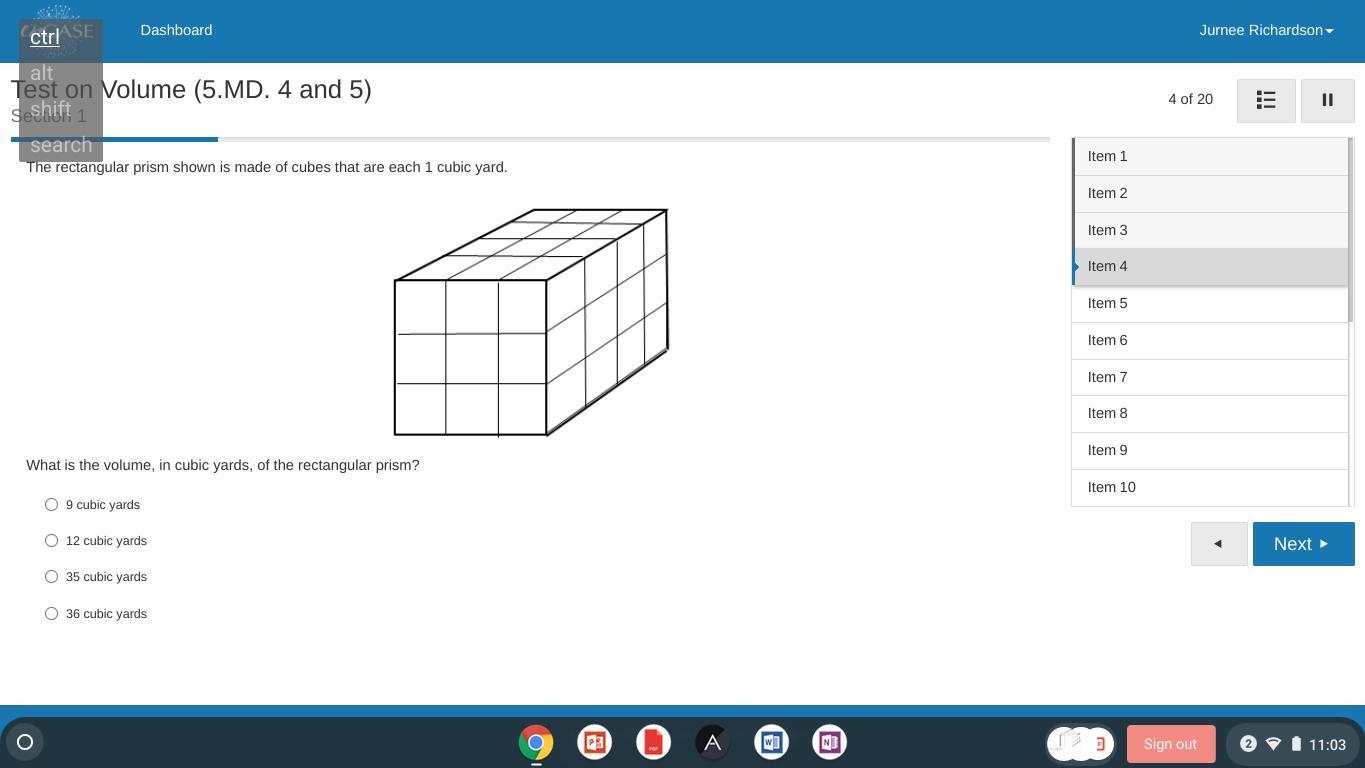
Task: Open OneNote from the shelf
Action: 829,743
